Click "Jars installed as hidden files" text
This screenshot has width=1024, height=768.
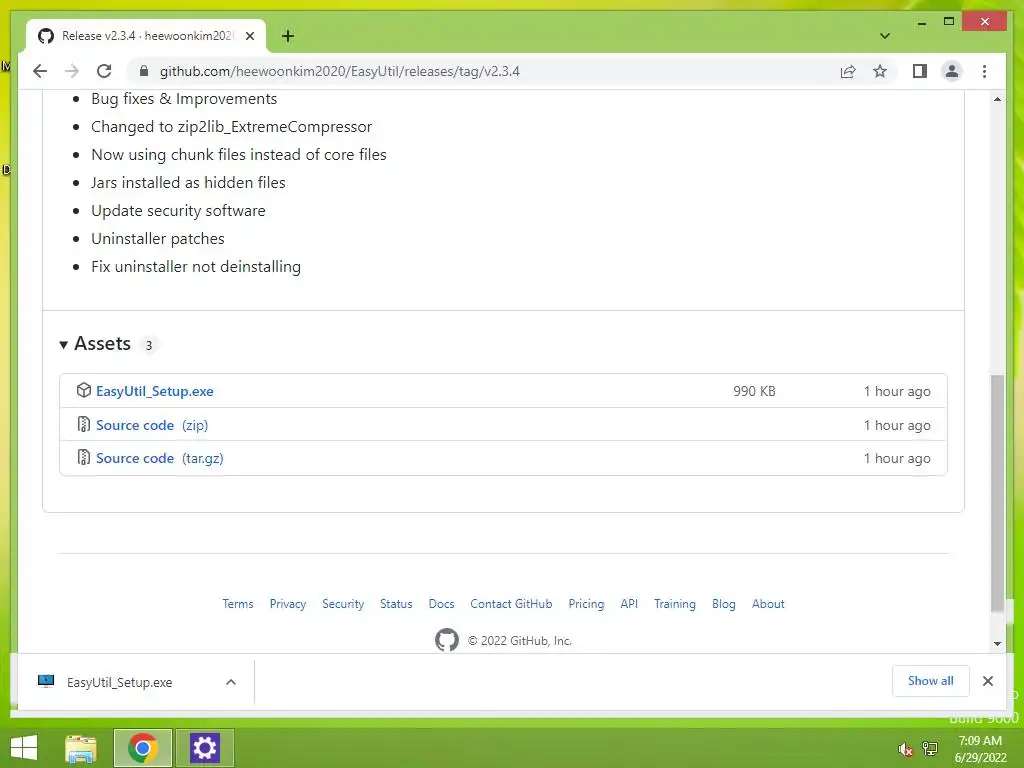coord(188,183)
